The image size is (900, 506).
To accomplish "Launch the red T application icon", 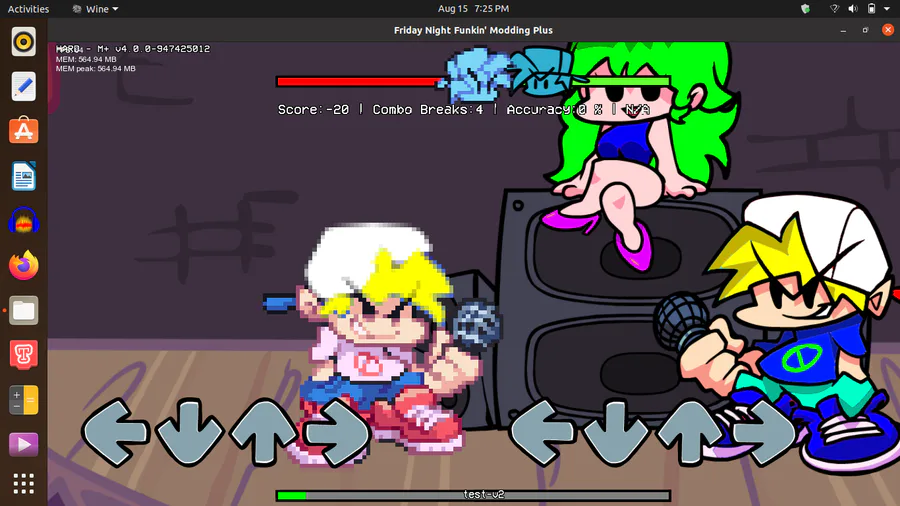I will tap(24, 355).
